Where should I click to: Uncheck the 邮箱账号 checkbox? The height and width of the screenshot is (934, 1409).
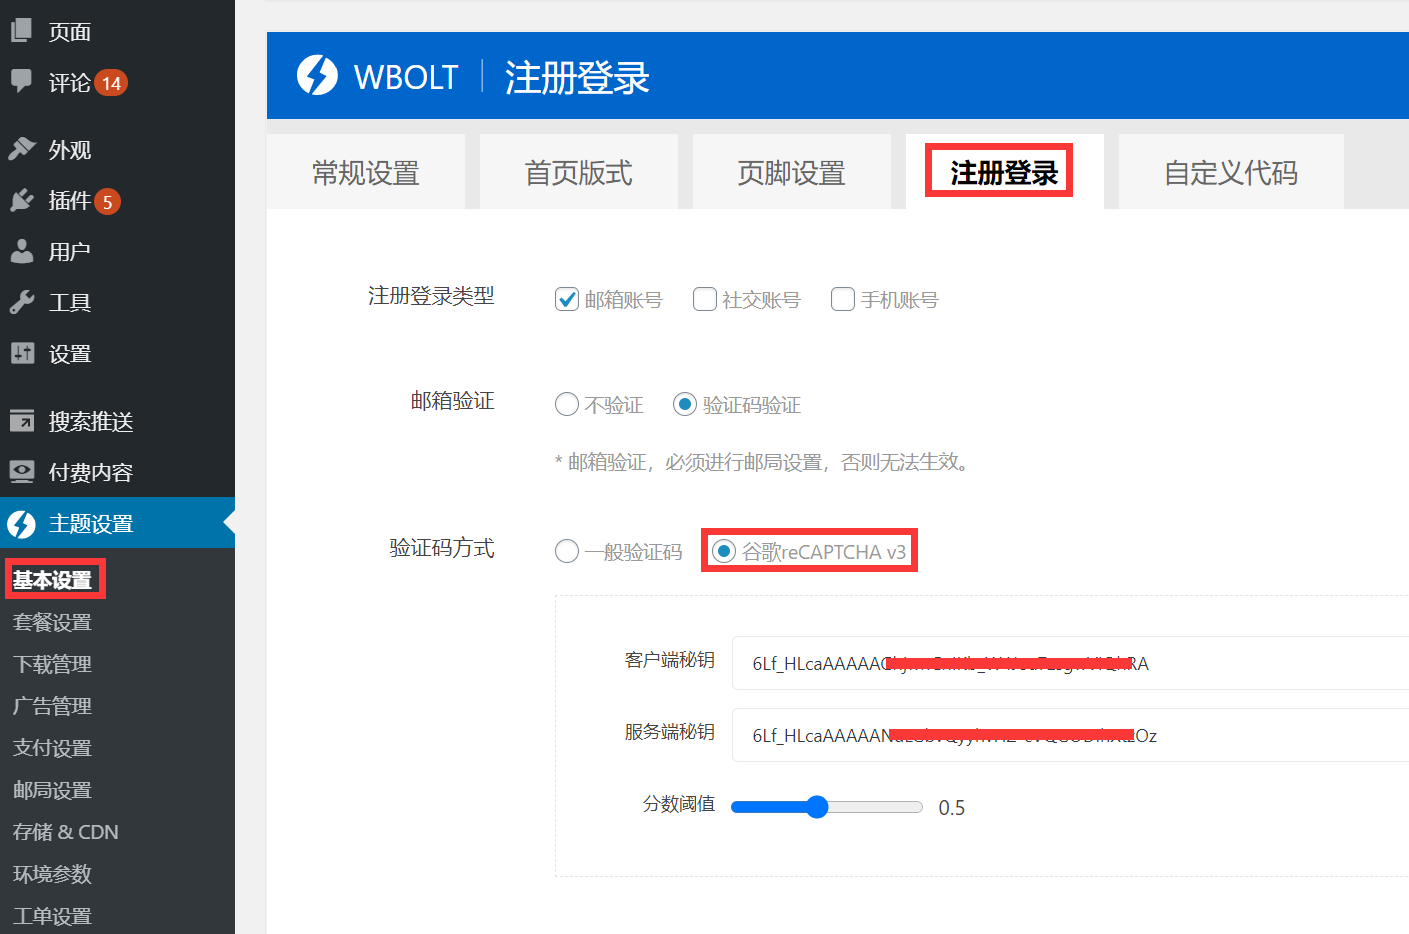pyautogui.click(x=567, y=298)
